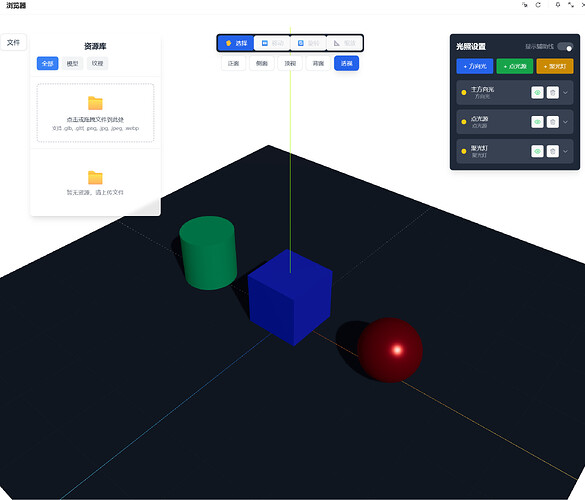Expand the 聚光灯 light settings chevron
Image resolution: width=585 pixels, height=500 pixels.
coord(566,151)
